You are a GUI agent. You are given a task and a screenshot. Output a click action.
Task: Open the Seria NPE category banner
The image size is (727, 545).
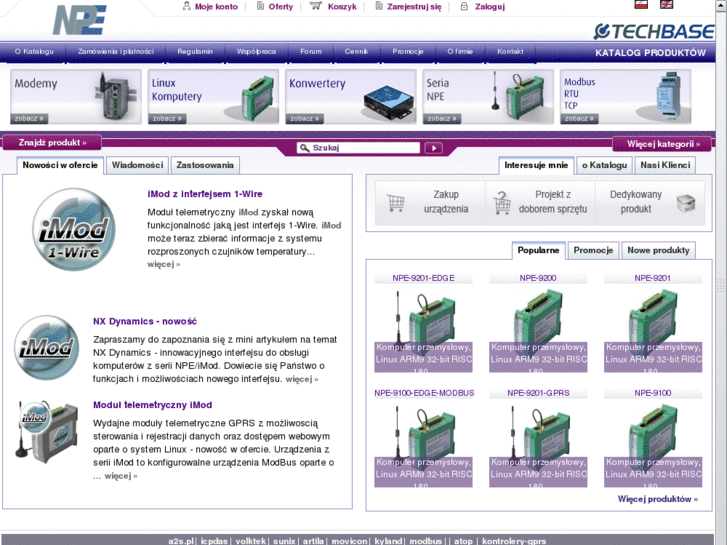[x=488, y=96]
